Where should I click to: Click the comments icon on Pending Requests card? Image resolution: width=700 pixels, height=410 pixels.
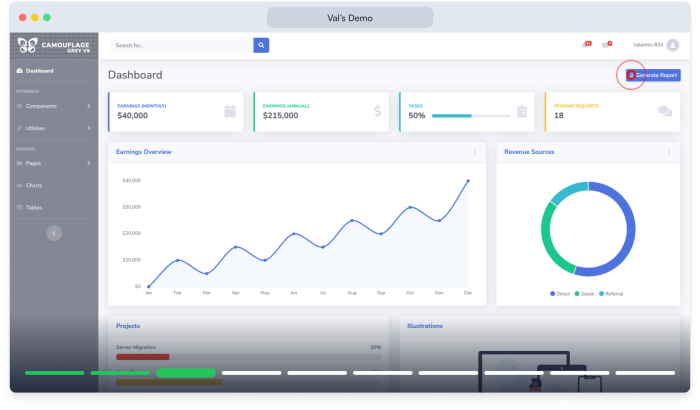(x=665, y=111)
